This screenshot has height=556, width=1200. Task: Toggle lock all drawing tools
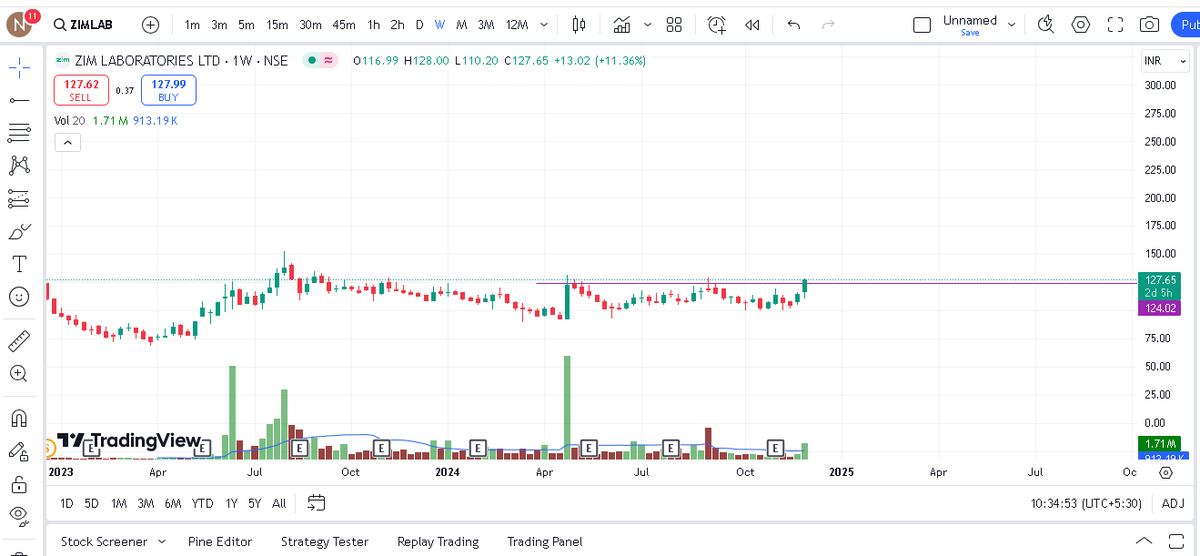coord(19,484)
